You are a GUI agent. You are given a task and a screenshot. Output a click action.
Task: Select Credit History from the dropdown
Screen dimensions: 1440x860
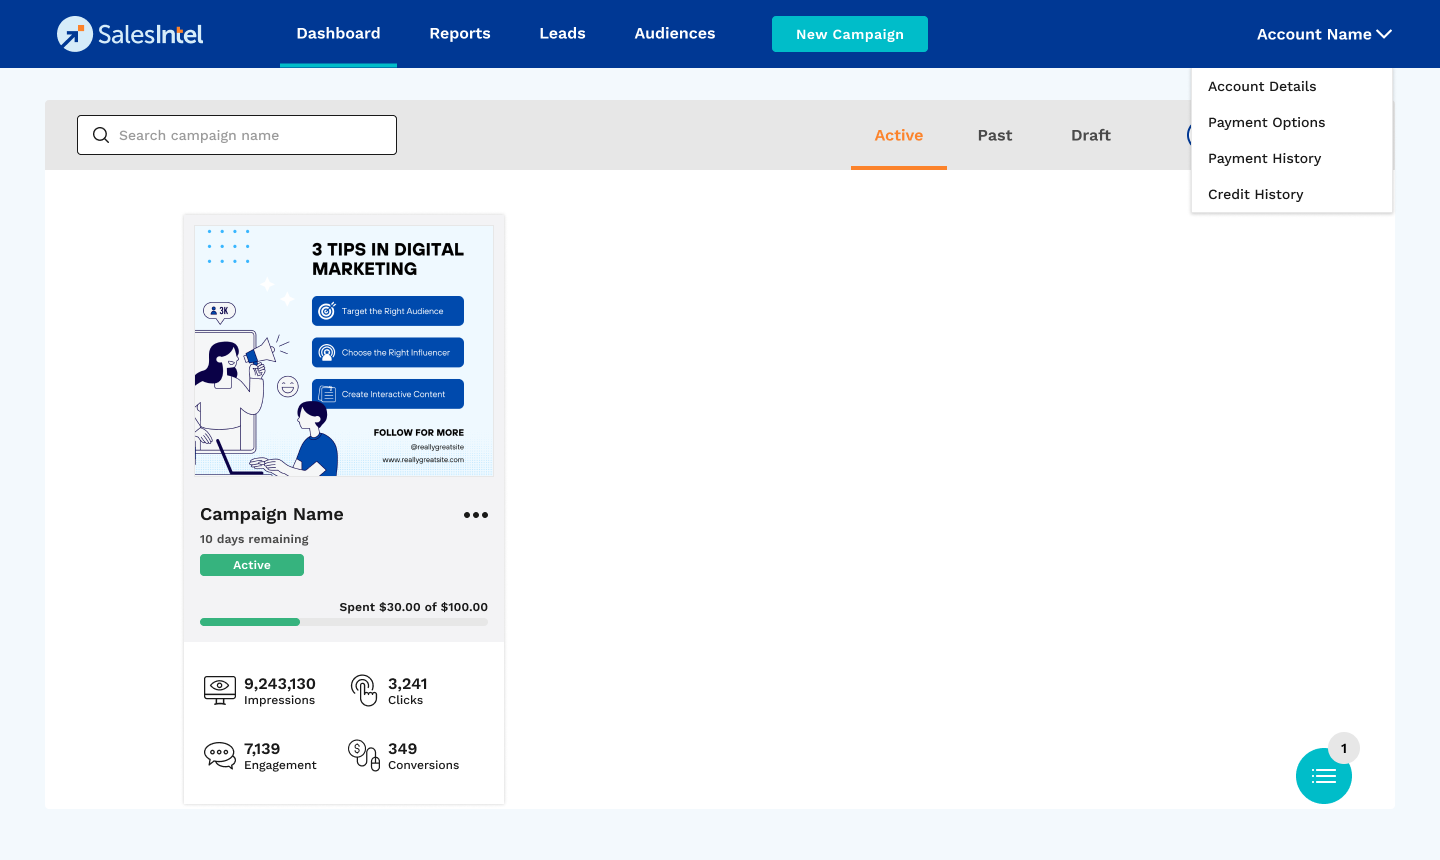(1255, 195)
